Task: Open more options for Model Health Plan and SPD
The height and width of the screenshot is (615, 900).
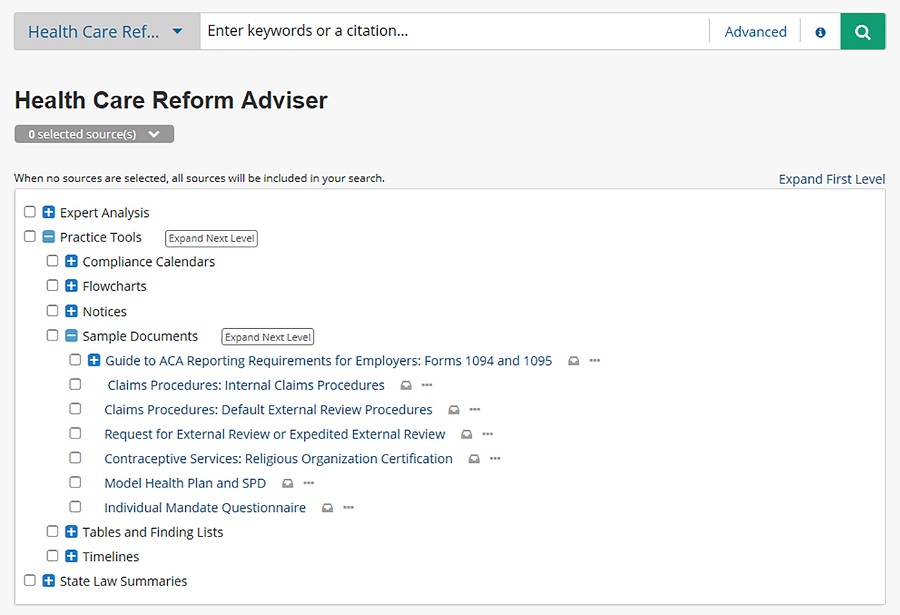Action: 309,483
